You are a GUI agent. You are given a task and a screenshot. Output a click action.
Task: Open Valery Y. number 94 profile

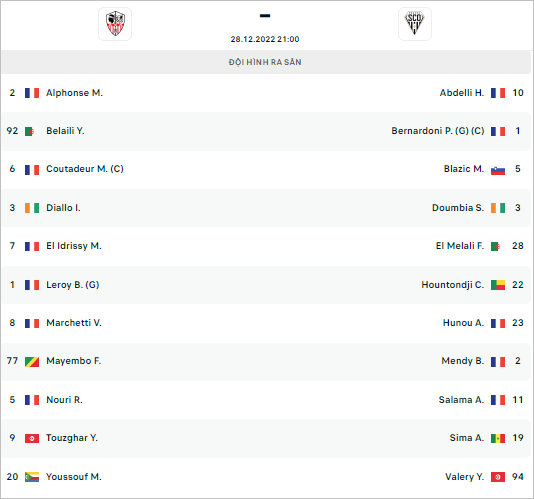(x=465, y=477)
